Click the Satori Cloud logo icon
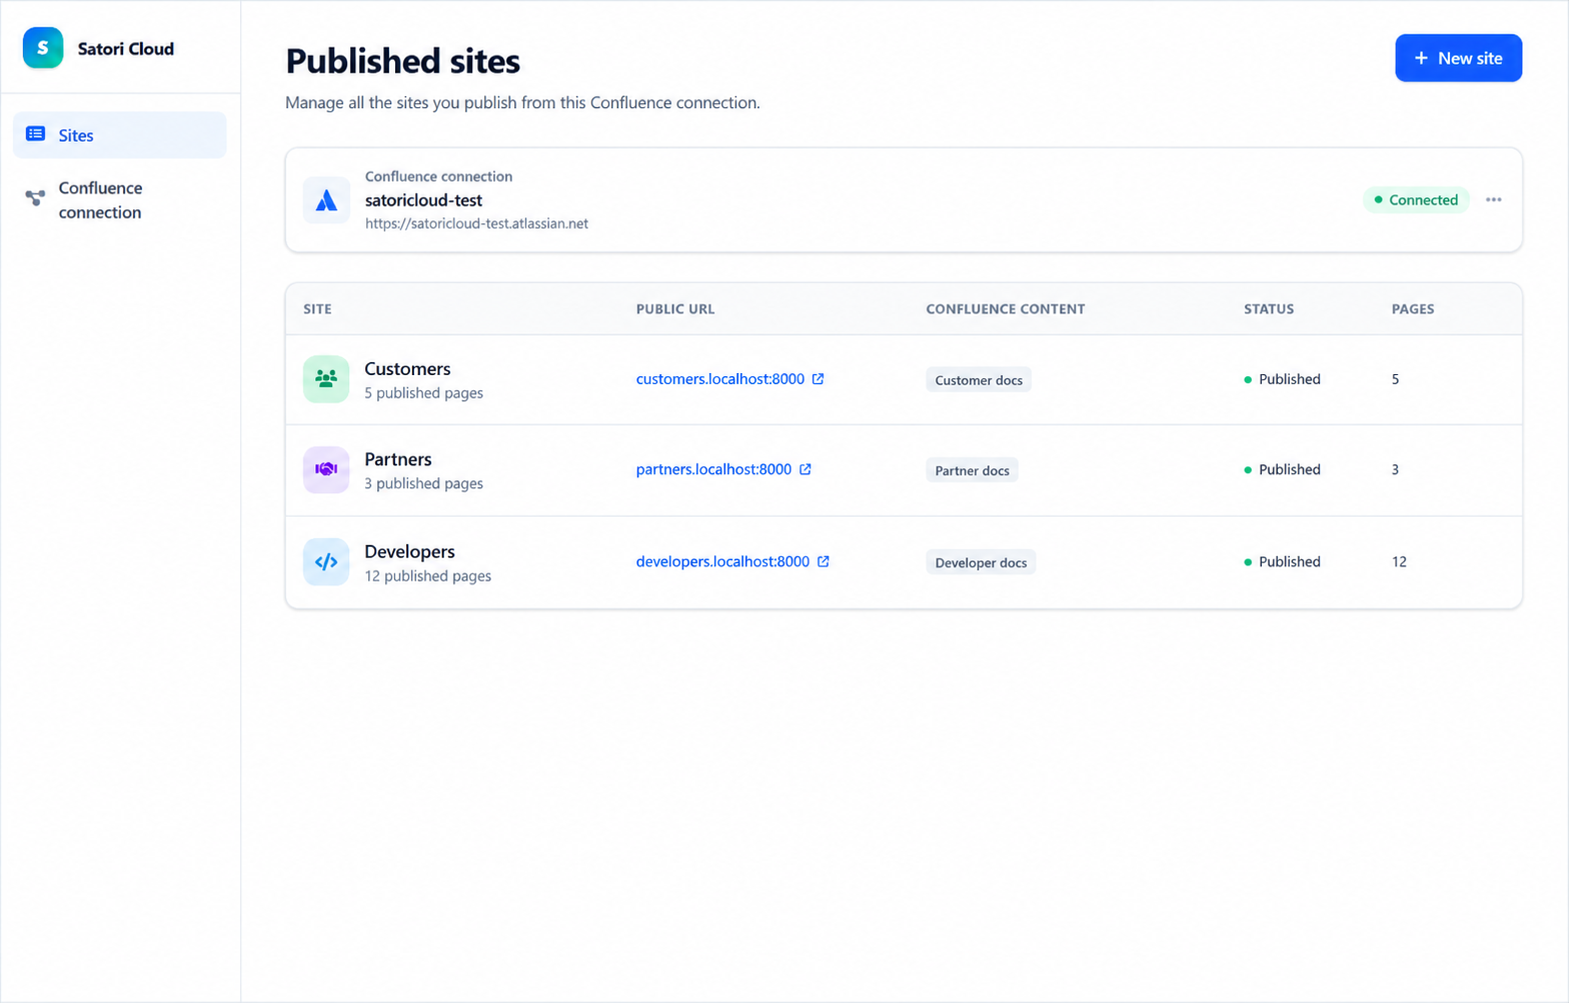Image resolution: width=1569 pixels, height=1003 pixels. (43, 48)
